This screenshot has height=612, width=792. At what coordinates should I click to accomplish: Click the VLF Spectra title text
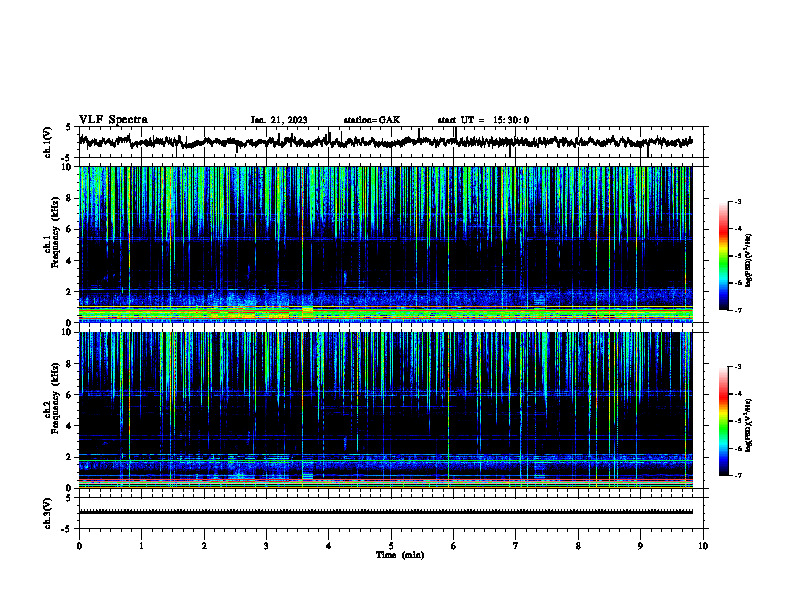point(113,120)
